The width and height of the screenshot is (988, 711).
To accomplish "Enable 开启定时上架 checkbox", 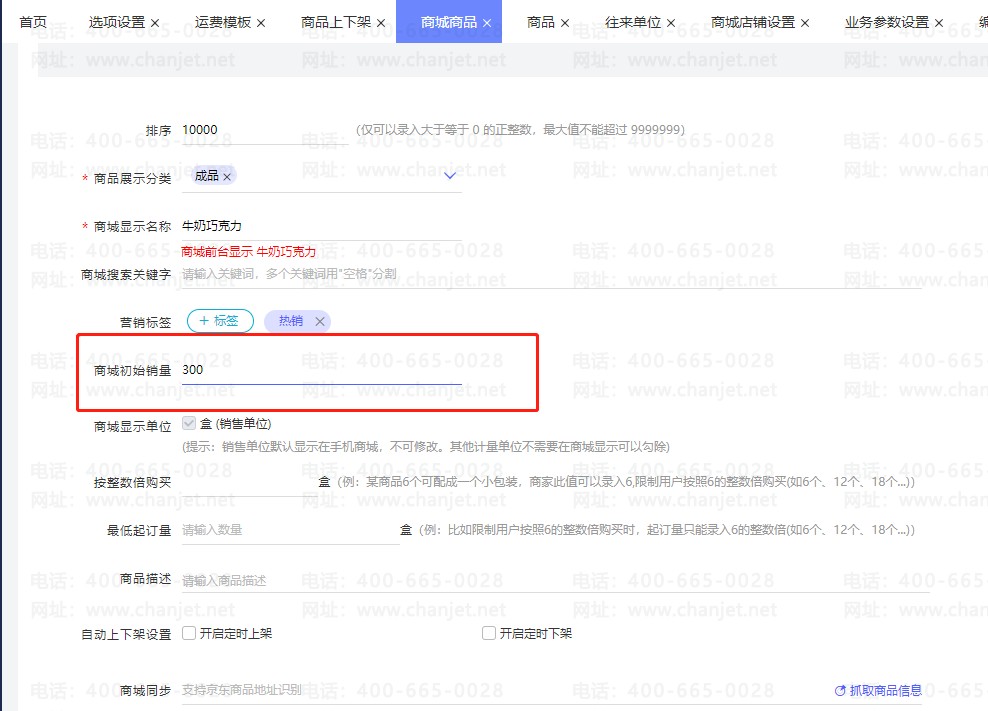I will tap(189, 633).
